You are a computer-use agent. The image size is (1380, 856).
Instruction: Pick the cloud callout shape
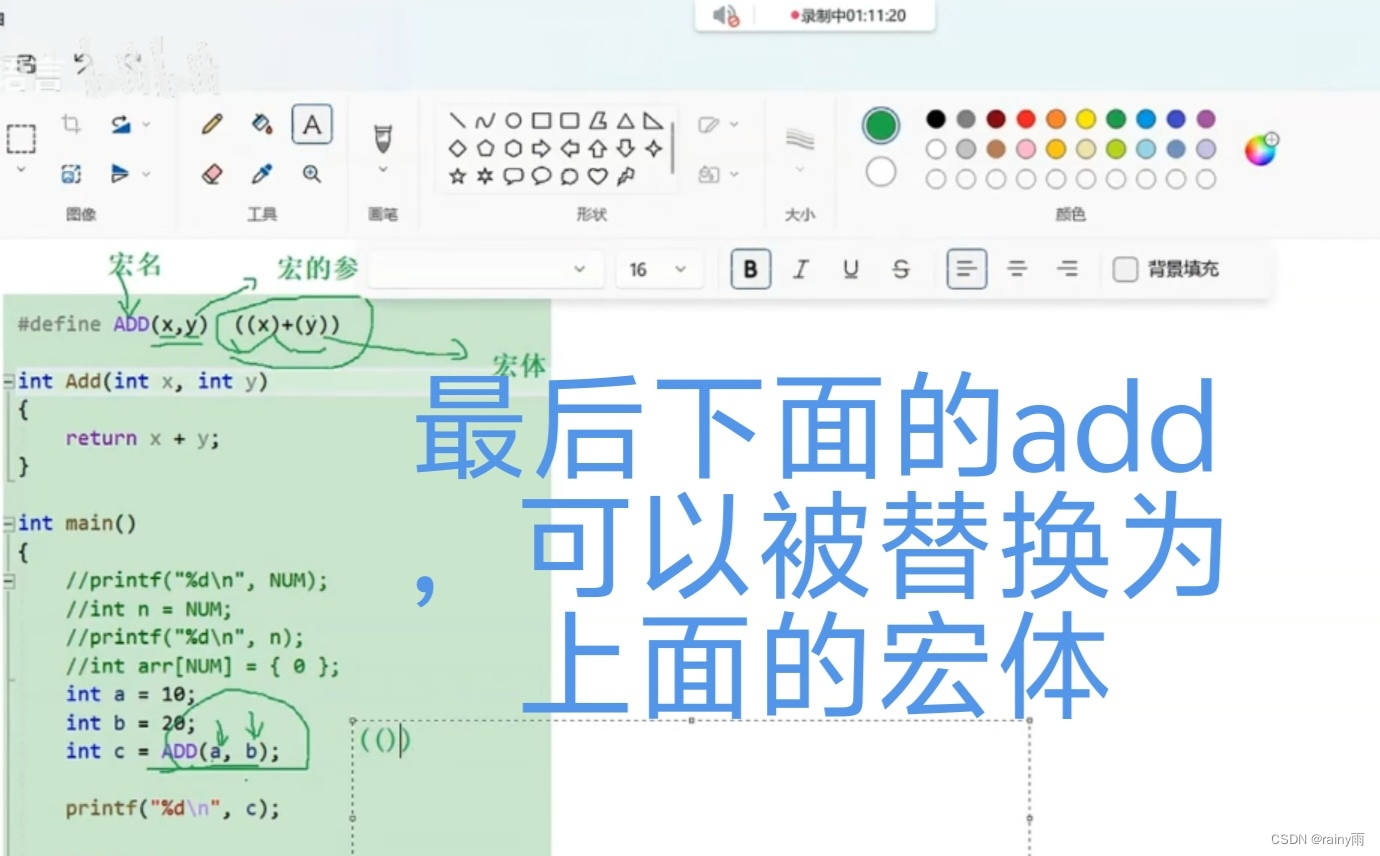click(x=570, y=177)
